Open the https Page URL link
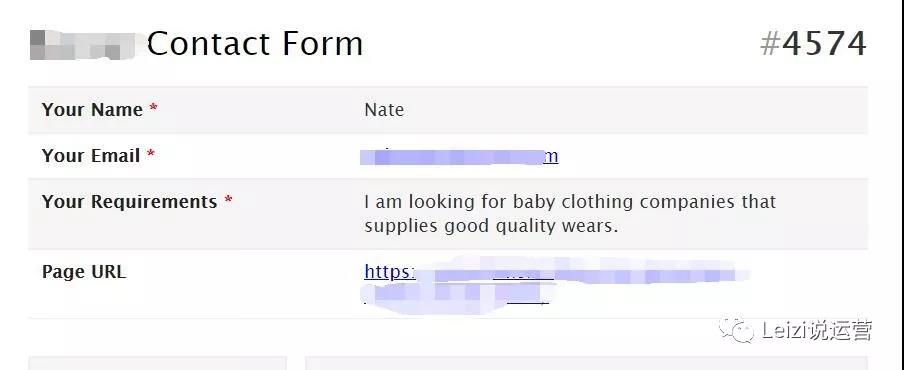This screenshot has height=370, width=904. pos(556,271)
